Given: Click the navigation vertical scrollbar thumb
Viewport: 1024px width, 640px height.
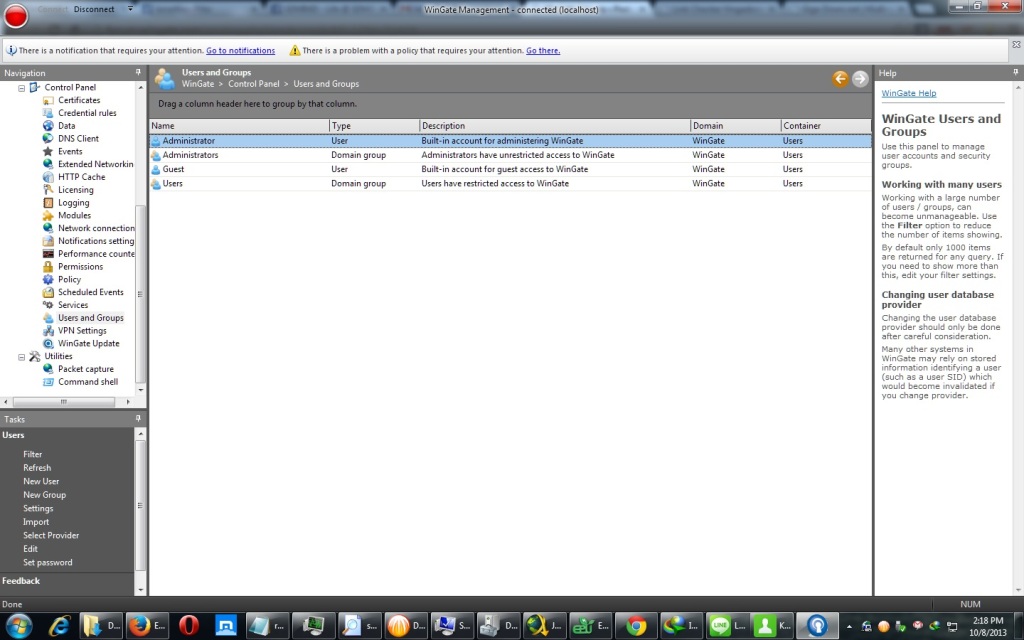Looking at the screenshot, I should 140,294.
